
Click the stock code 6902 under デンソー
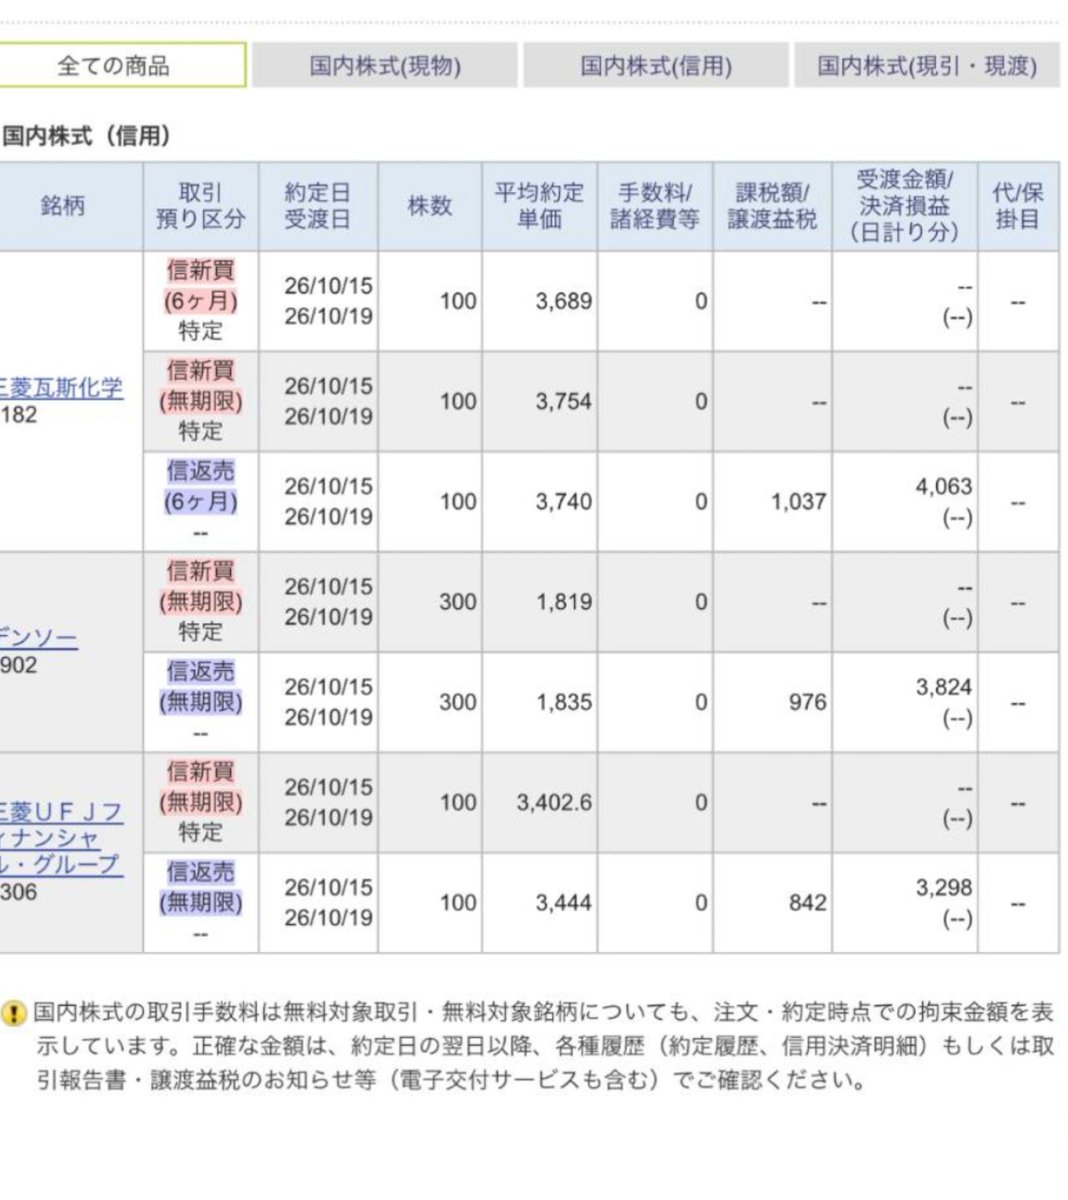pyautogui.click(x=19, y=665)
